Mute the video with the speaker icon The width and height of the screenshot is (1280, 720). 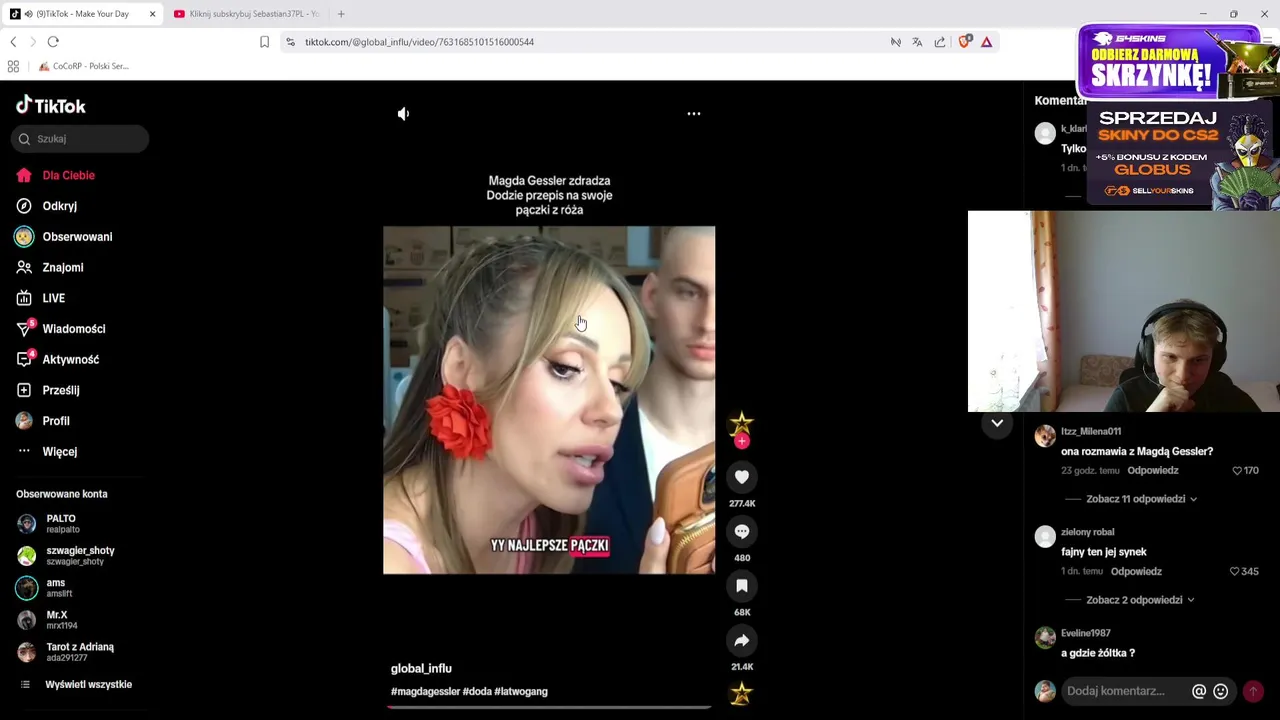[404, 114]
